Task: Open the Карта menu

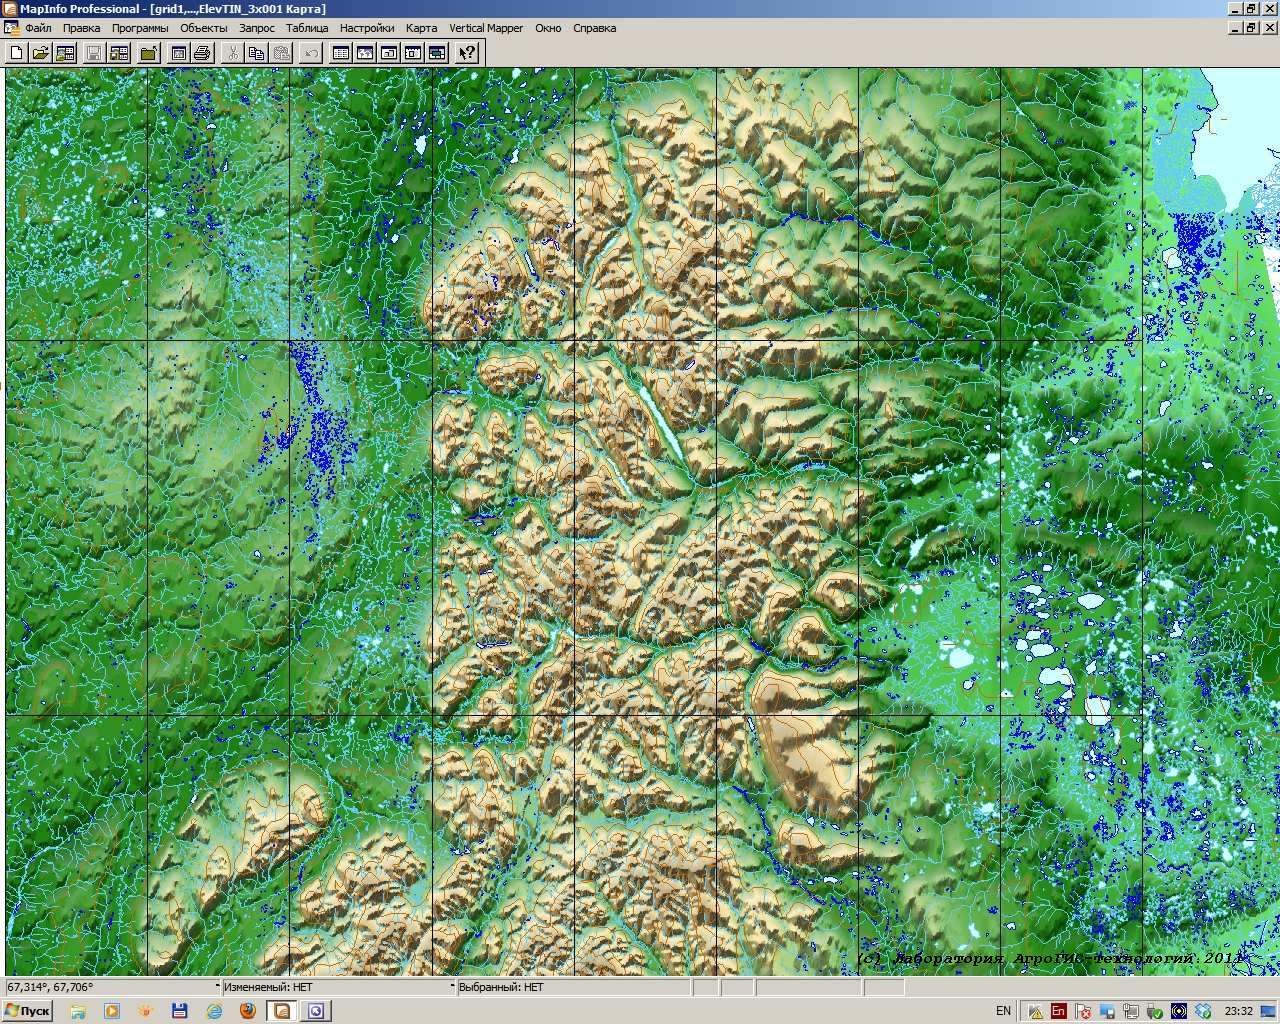Action: pyautogui.click(x=422, y=28)
